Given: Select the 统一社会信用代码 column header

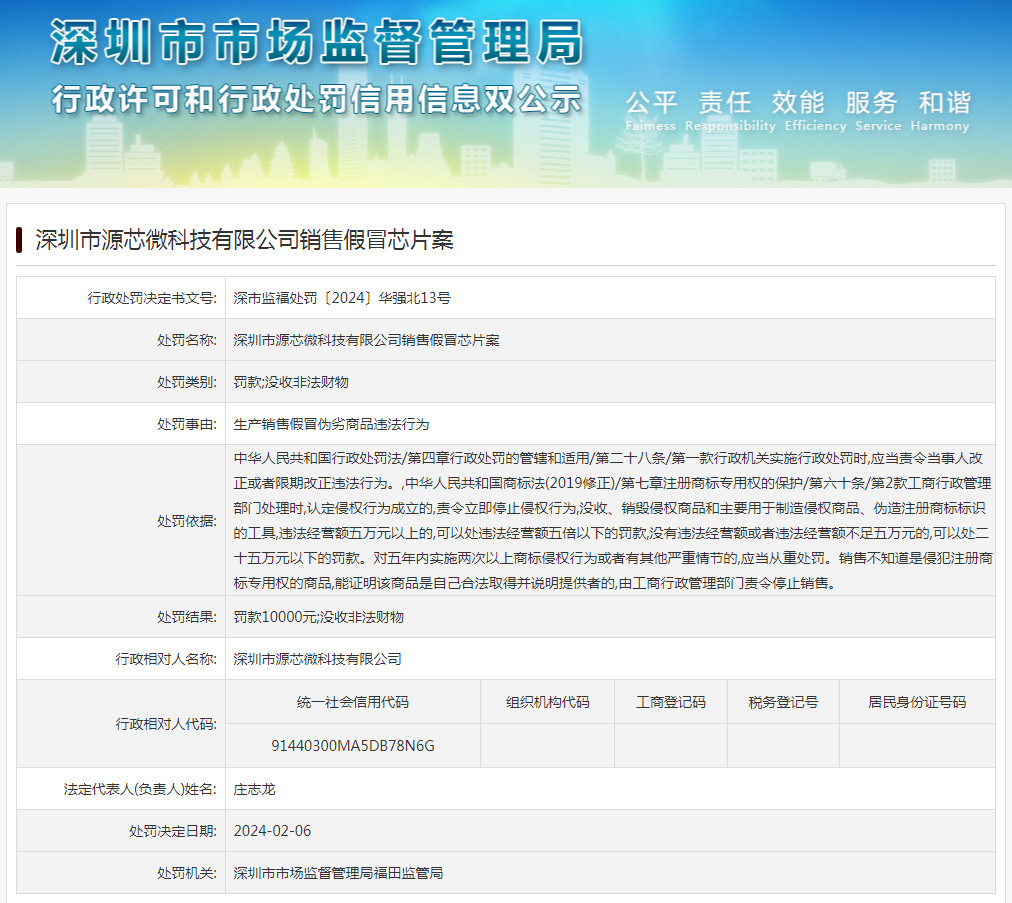Looking at the screenshot, I should click(x=353, y=702).
